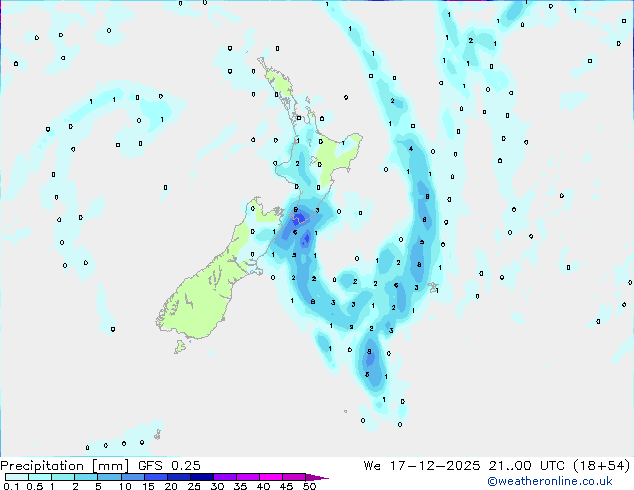This screenshot has height=490, width=634.
Task: Select the 45–50 mm legend swatch
Action: coord(294,477)
